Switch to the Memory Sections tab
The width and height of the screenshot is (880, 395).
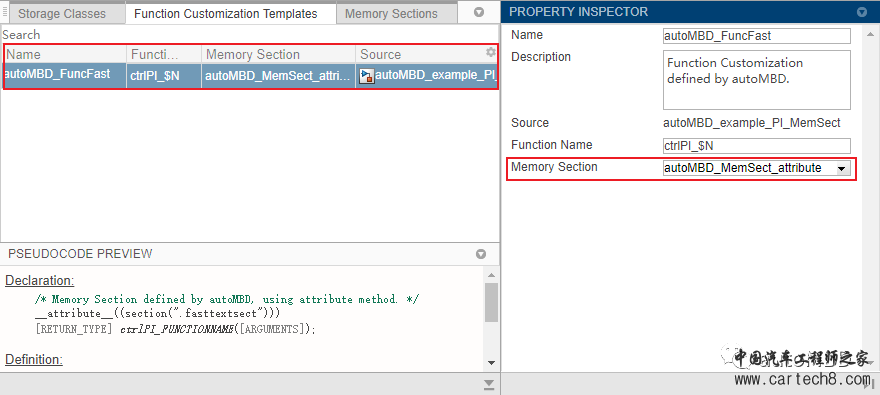point(391,13)
